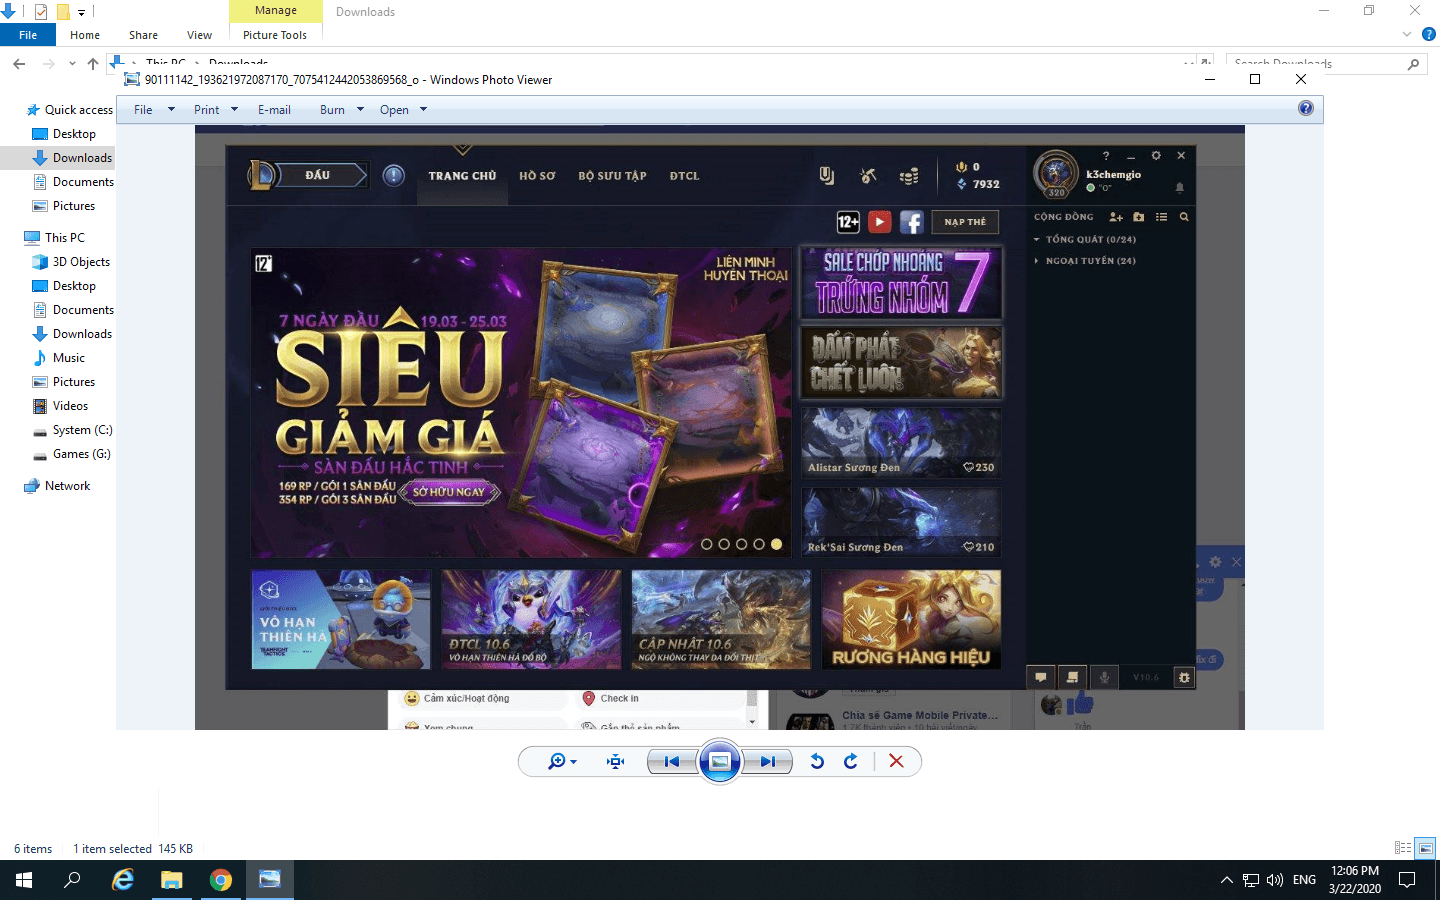Click '6 items' status bar text
1440x900 pixels.
tap(33, 849)
